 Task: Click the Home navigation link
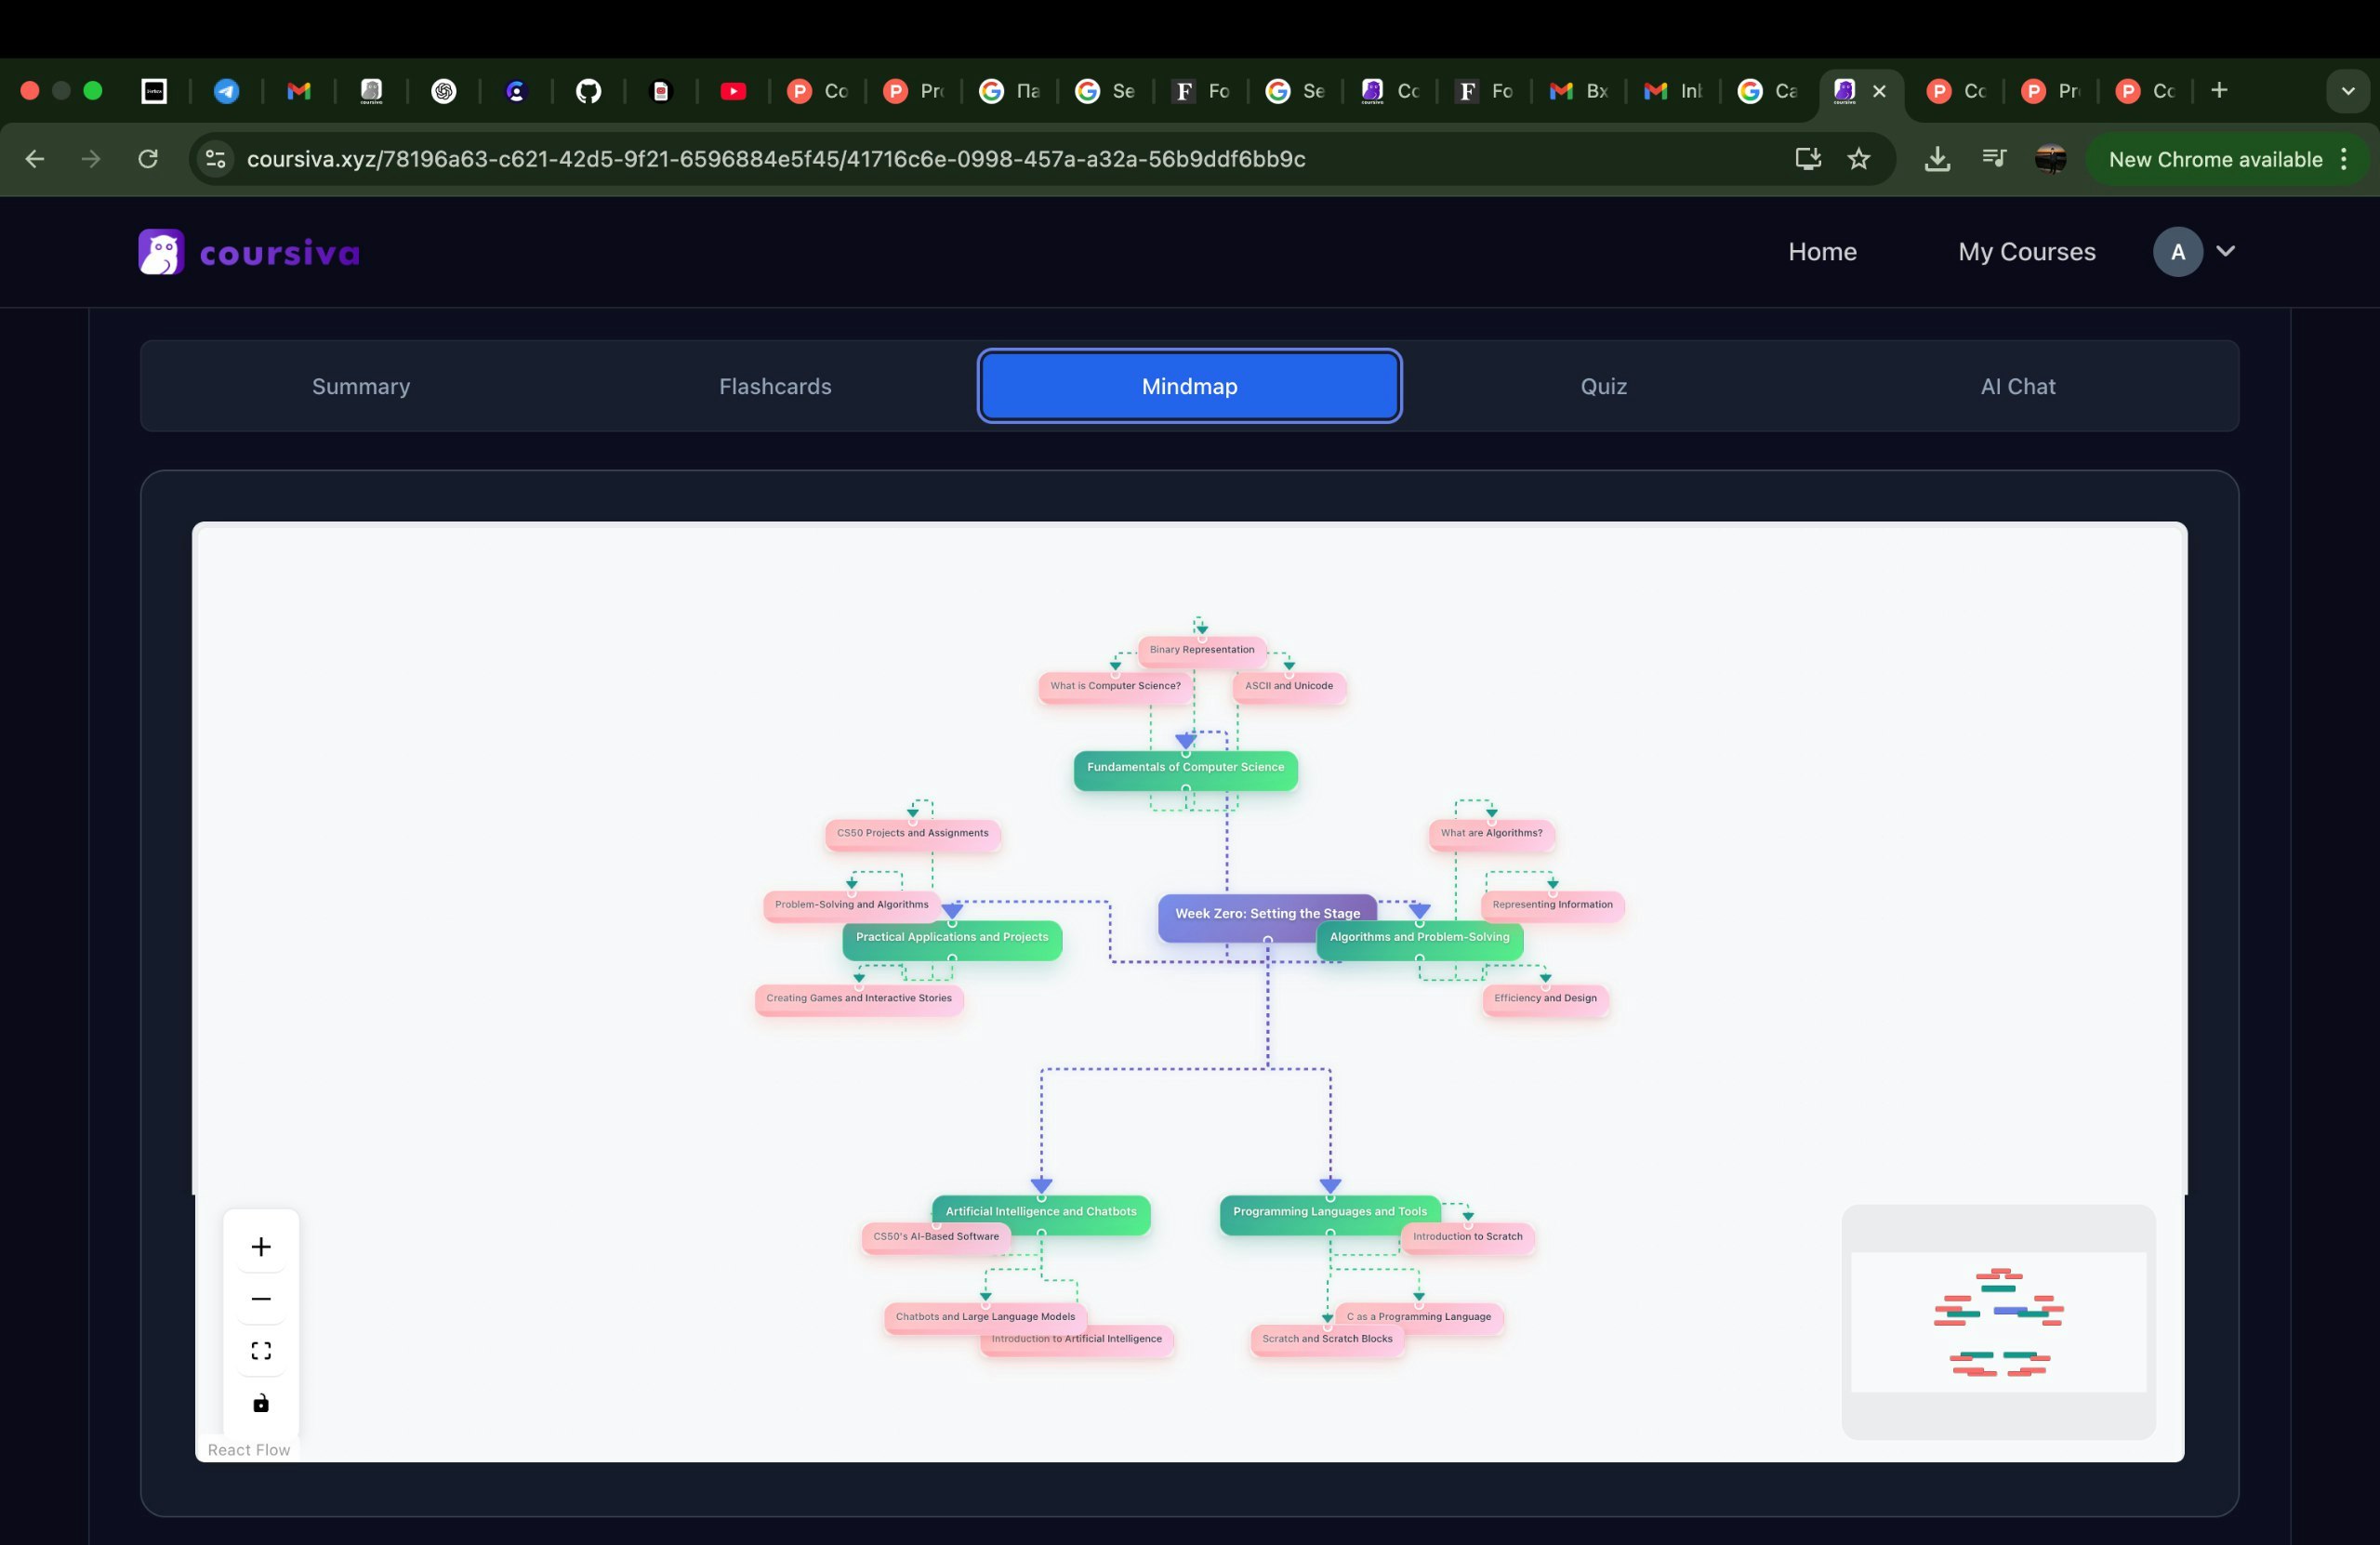point(1822,252)
